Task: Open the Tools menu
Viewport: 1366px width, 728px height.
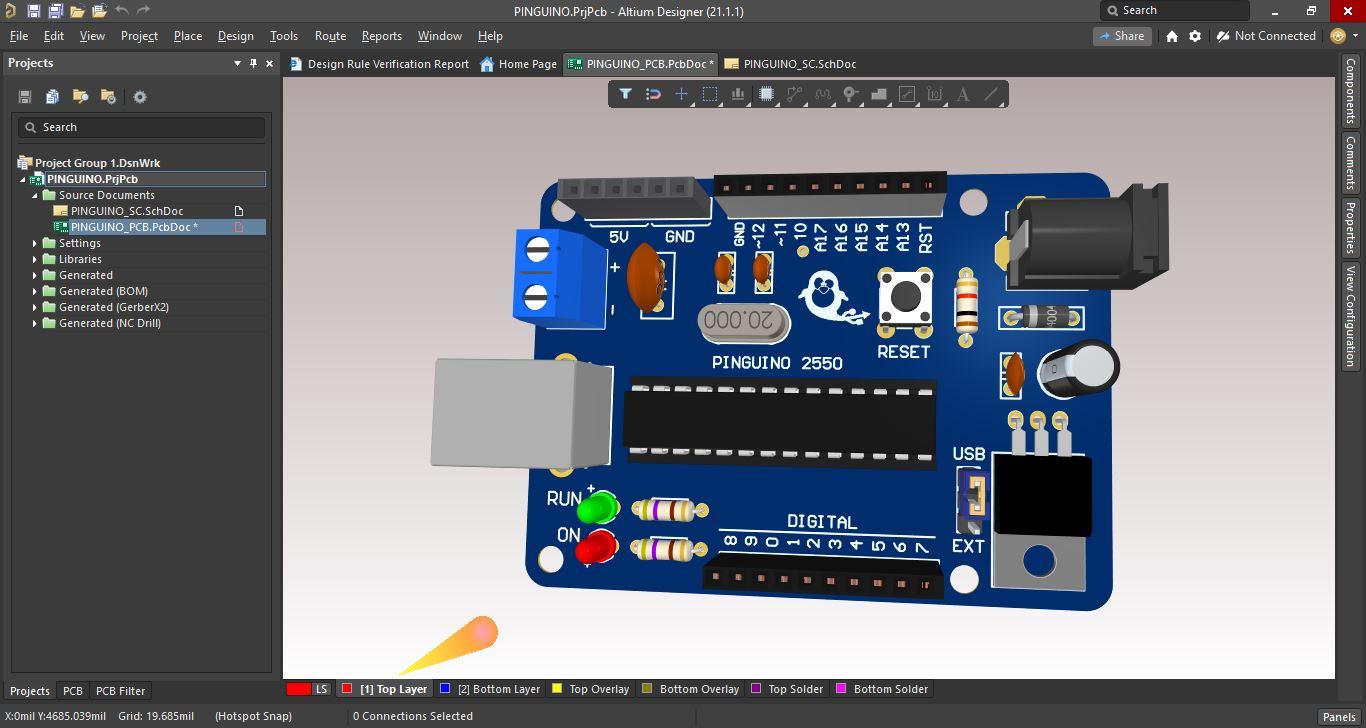Action: pos(284,36)
